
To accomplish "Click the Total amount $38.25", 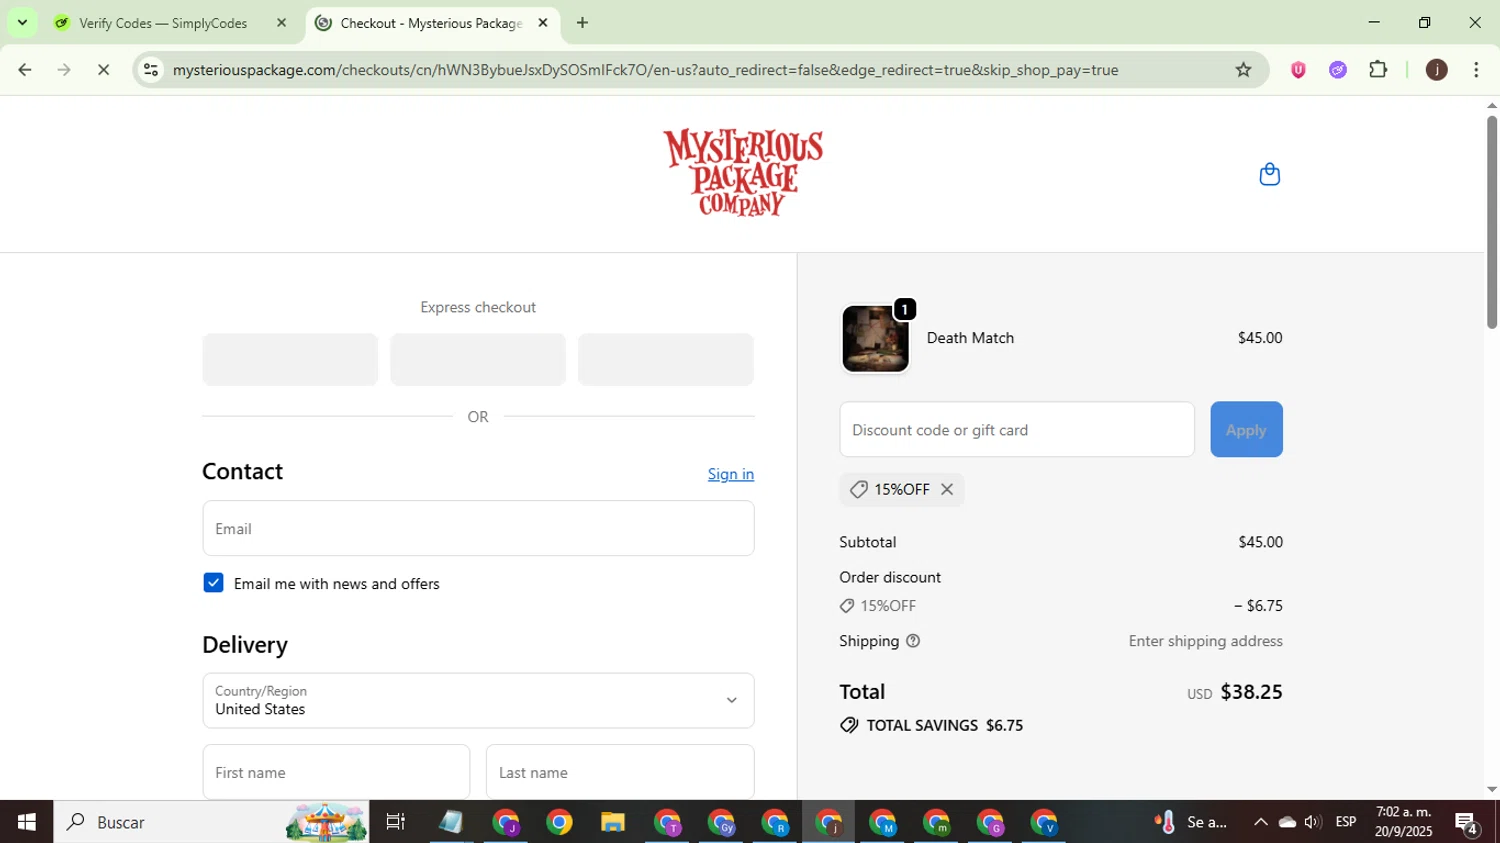I will 1251,692.
